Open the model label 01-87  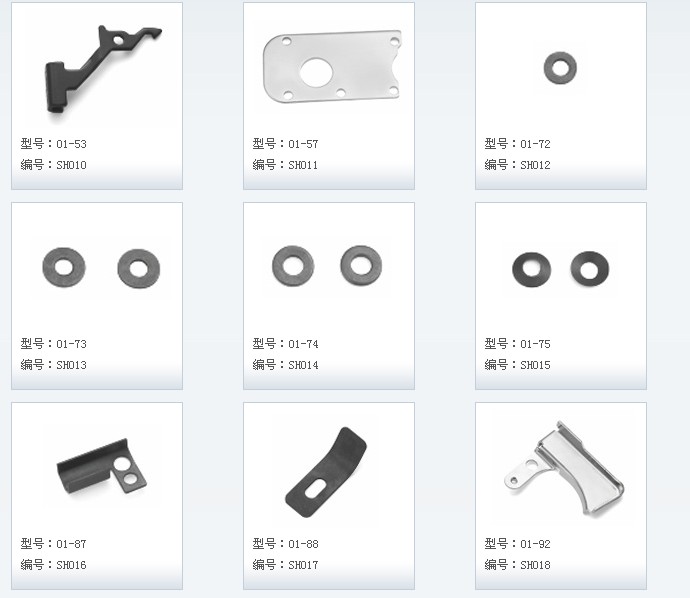(x=53, y=544)
